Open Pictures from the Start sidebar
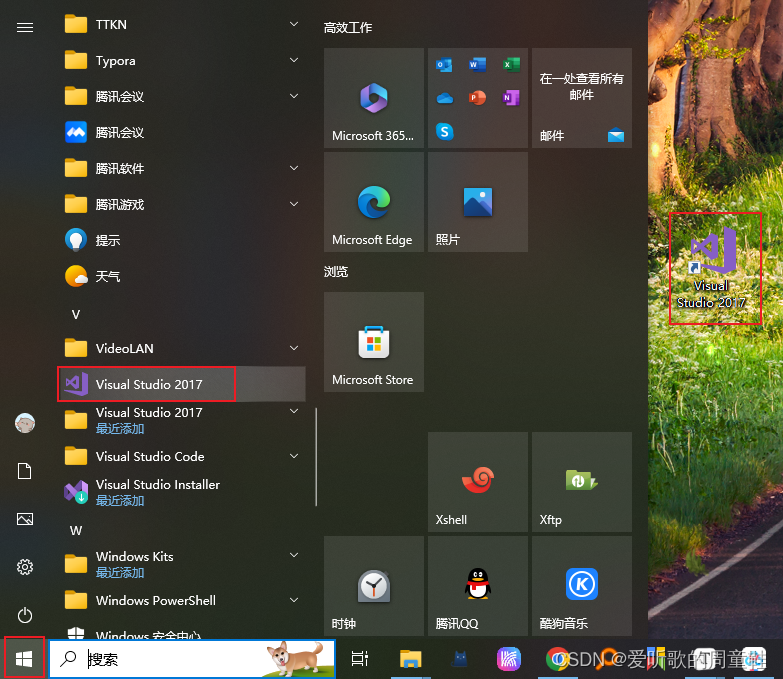The width and height of the screenshot is (783, 679). click(x=25, y=519)
